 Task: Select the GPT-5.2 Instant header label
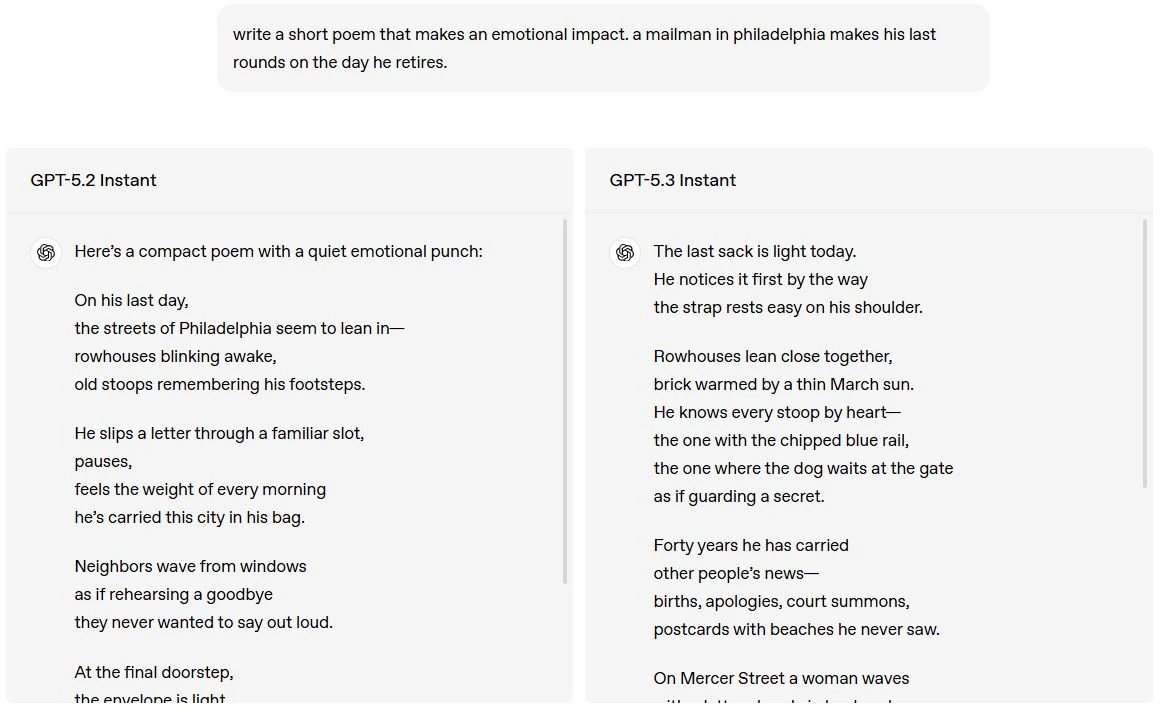[94, 181]
